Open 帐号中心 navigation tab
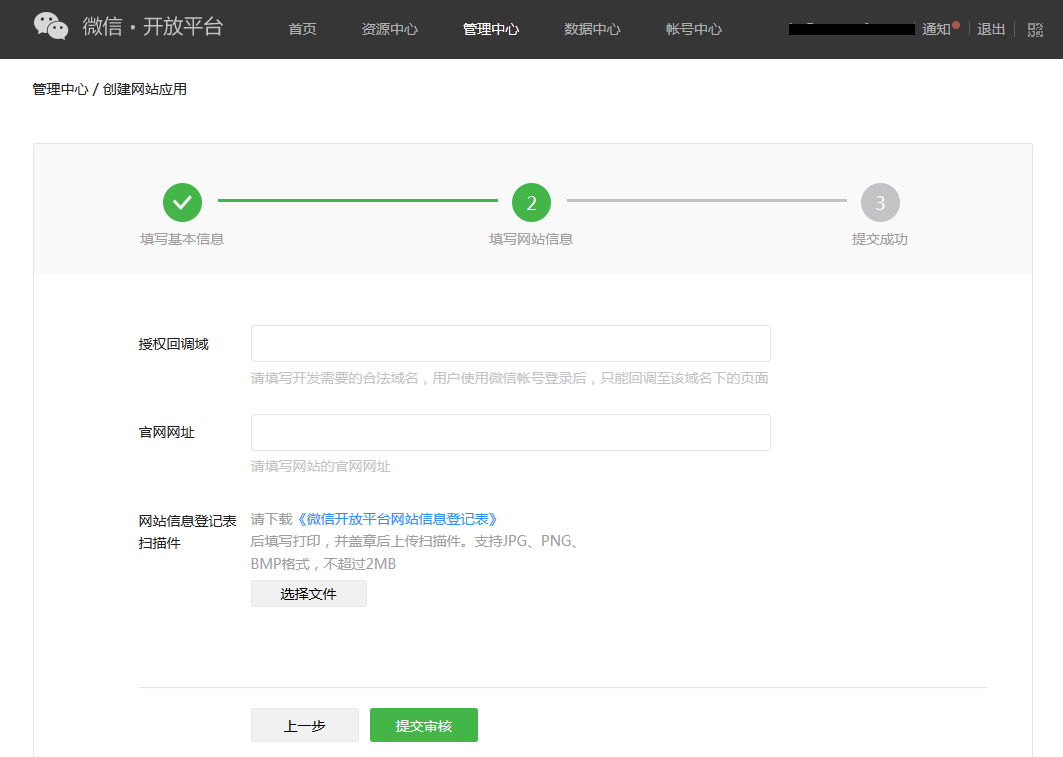This screenshot has height=757, width=1063. click(x=693, y=29)
